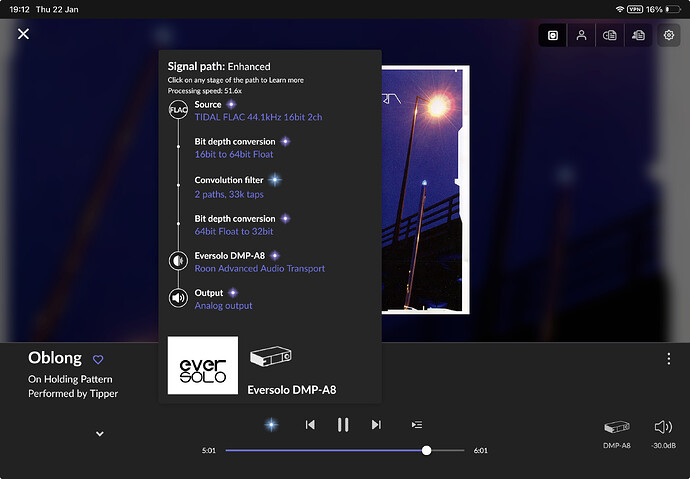Open the lyrics view icon

pyautogui.click(x=638, y=35)
